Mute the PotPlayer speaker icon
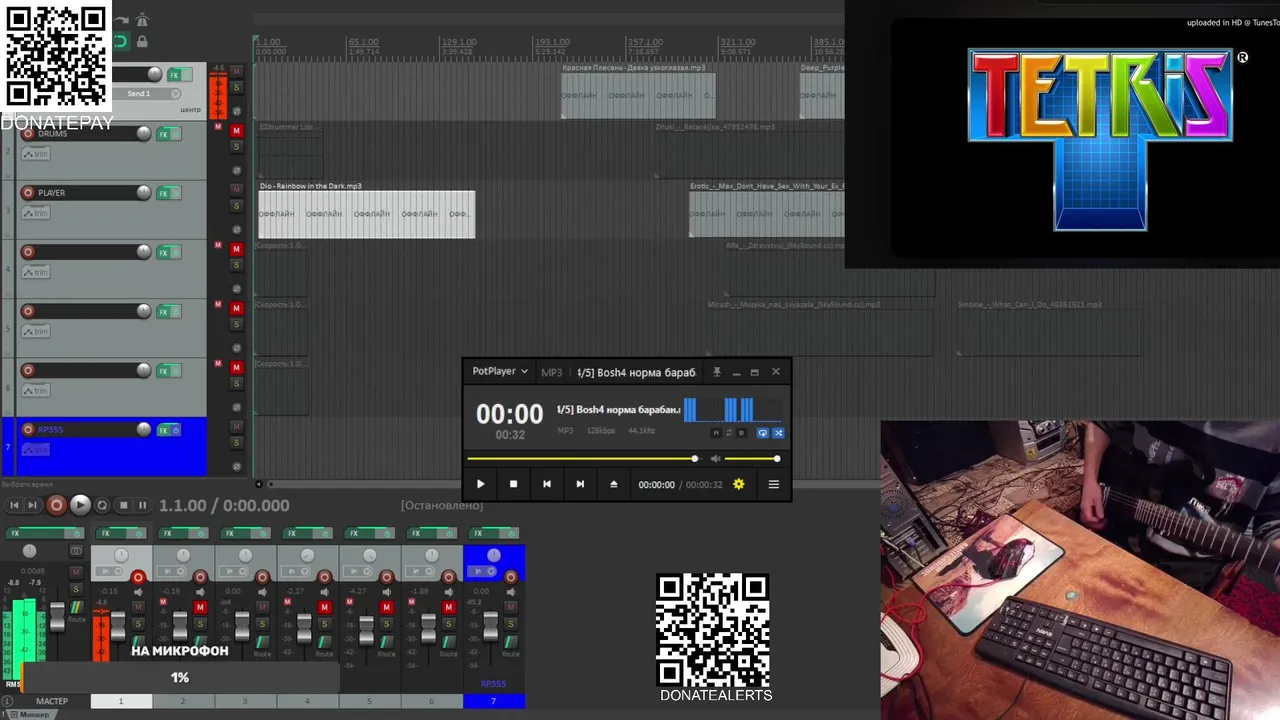The width and height of the screenshot is (1280, 720). coord(715,459)
